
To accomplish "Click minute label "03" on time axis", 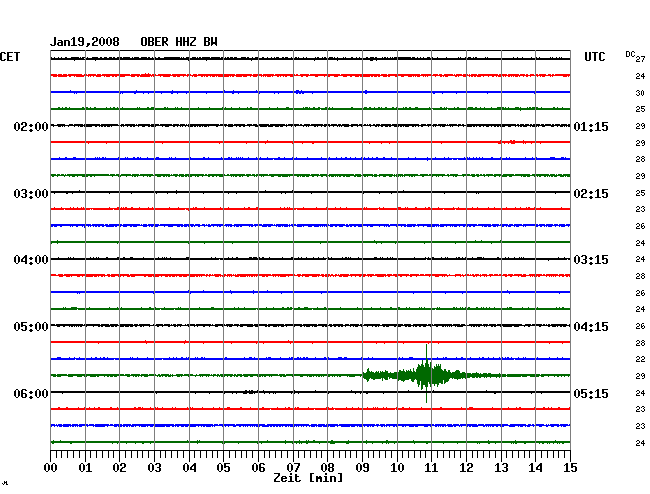I will pos(154,468).
